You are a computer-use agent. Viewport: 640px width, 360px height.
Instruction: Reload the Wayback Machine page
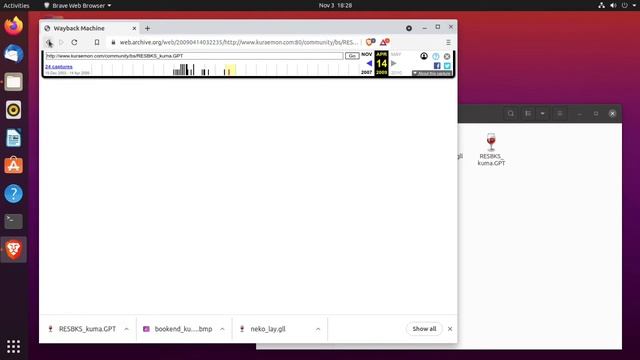click(x=74, y=42)
